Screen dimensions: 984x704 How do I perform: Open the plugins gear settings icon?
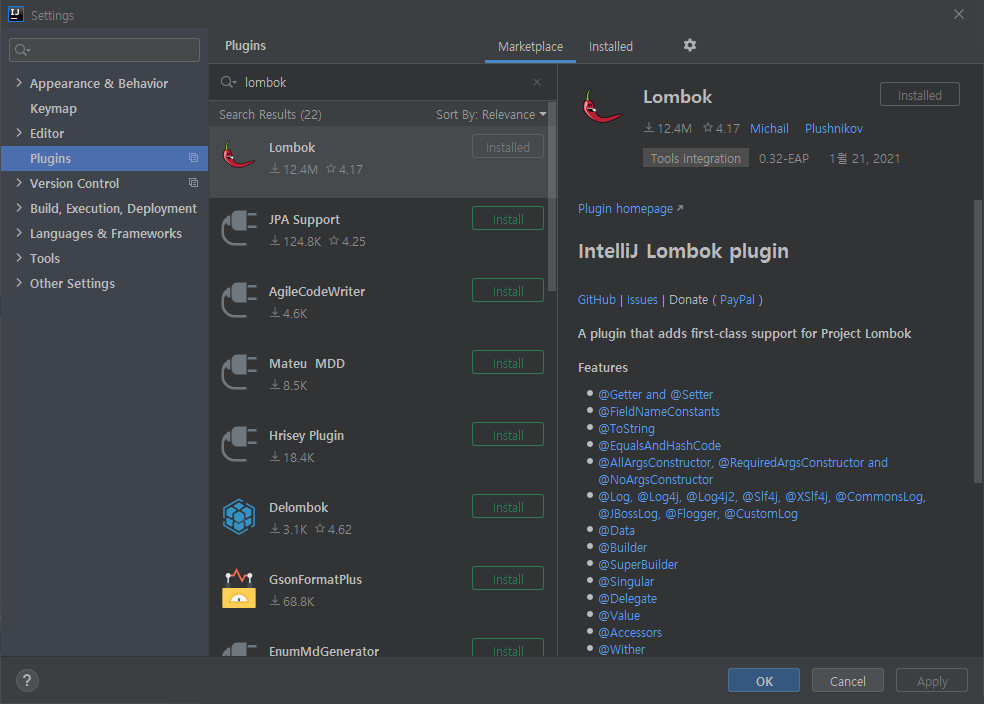tap(690, 45)
